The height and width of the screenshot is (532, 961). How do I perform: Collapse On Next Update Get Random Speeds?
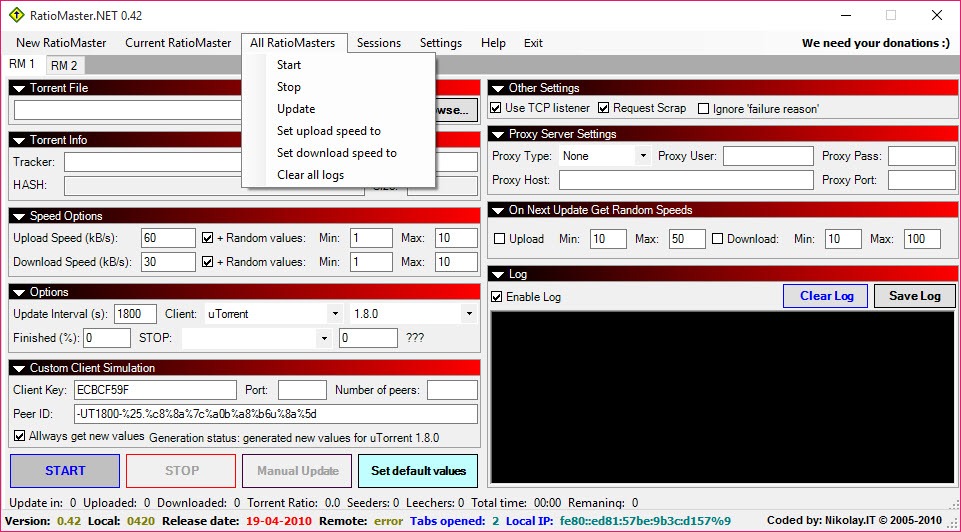[498, 211]
